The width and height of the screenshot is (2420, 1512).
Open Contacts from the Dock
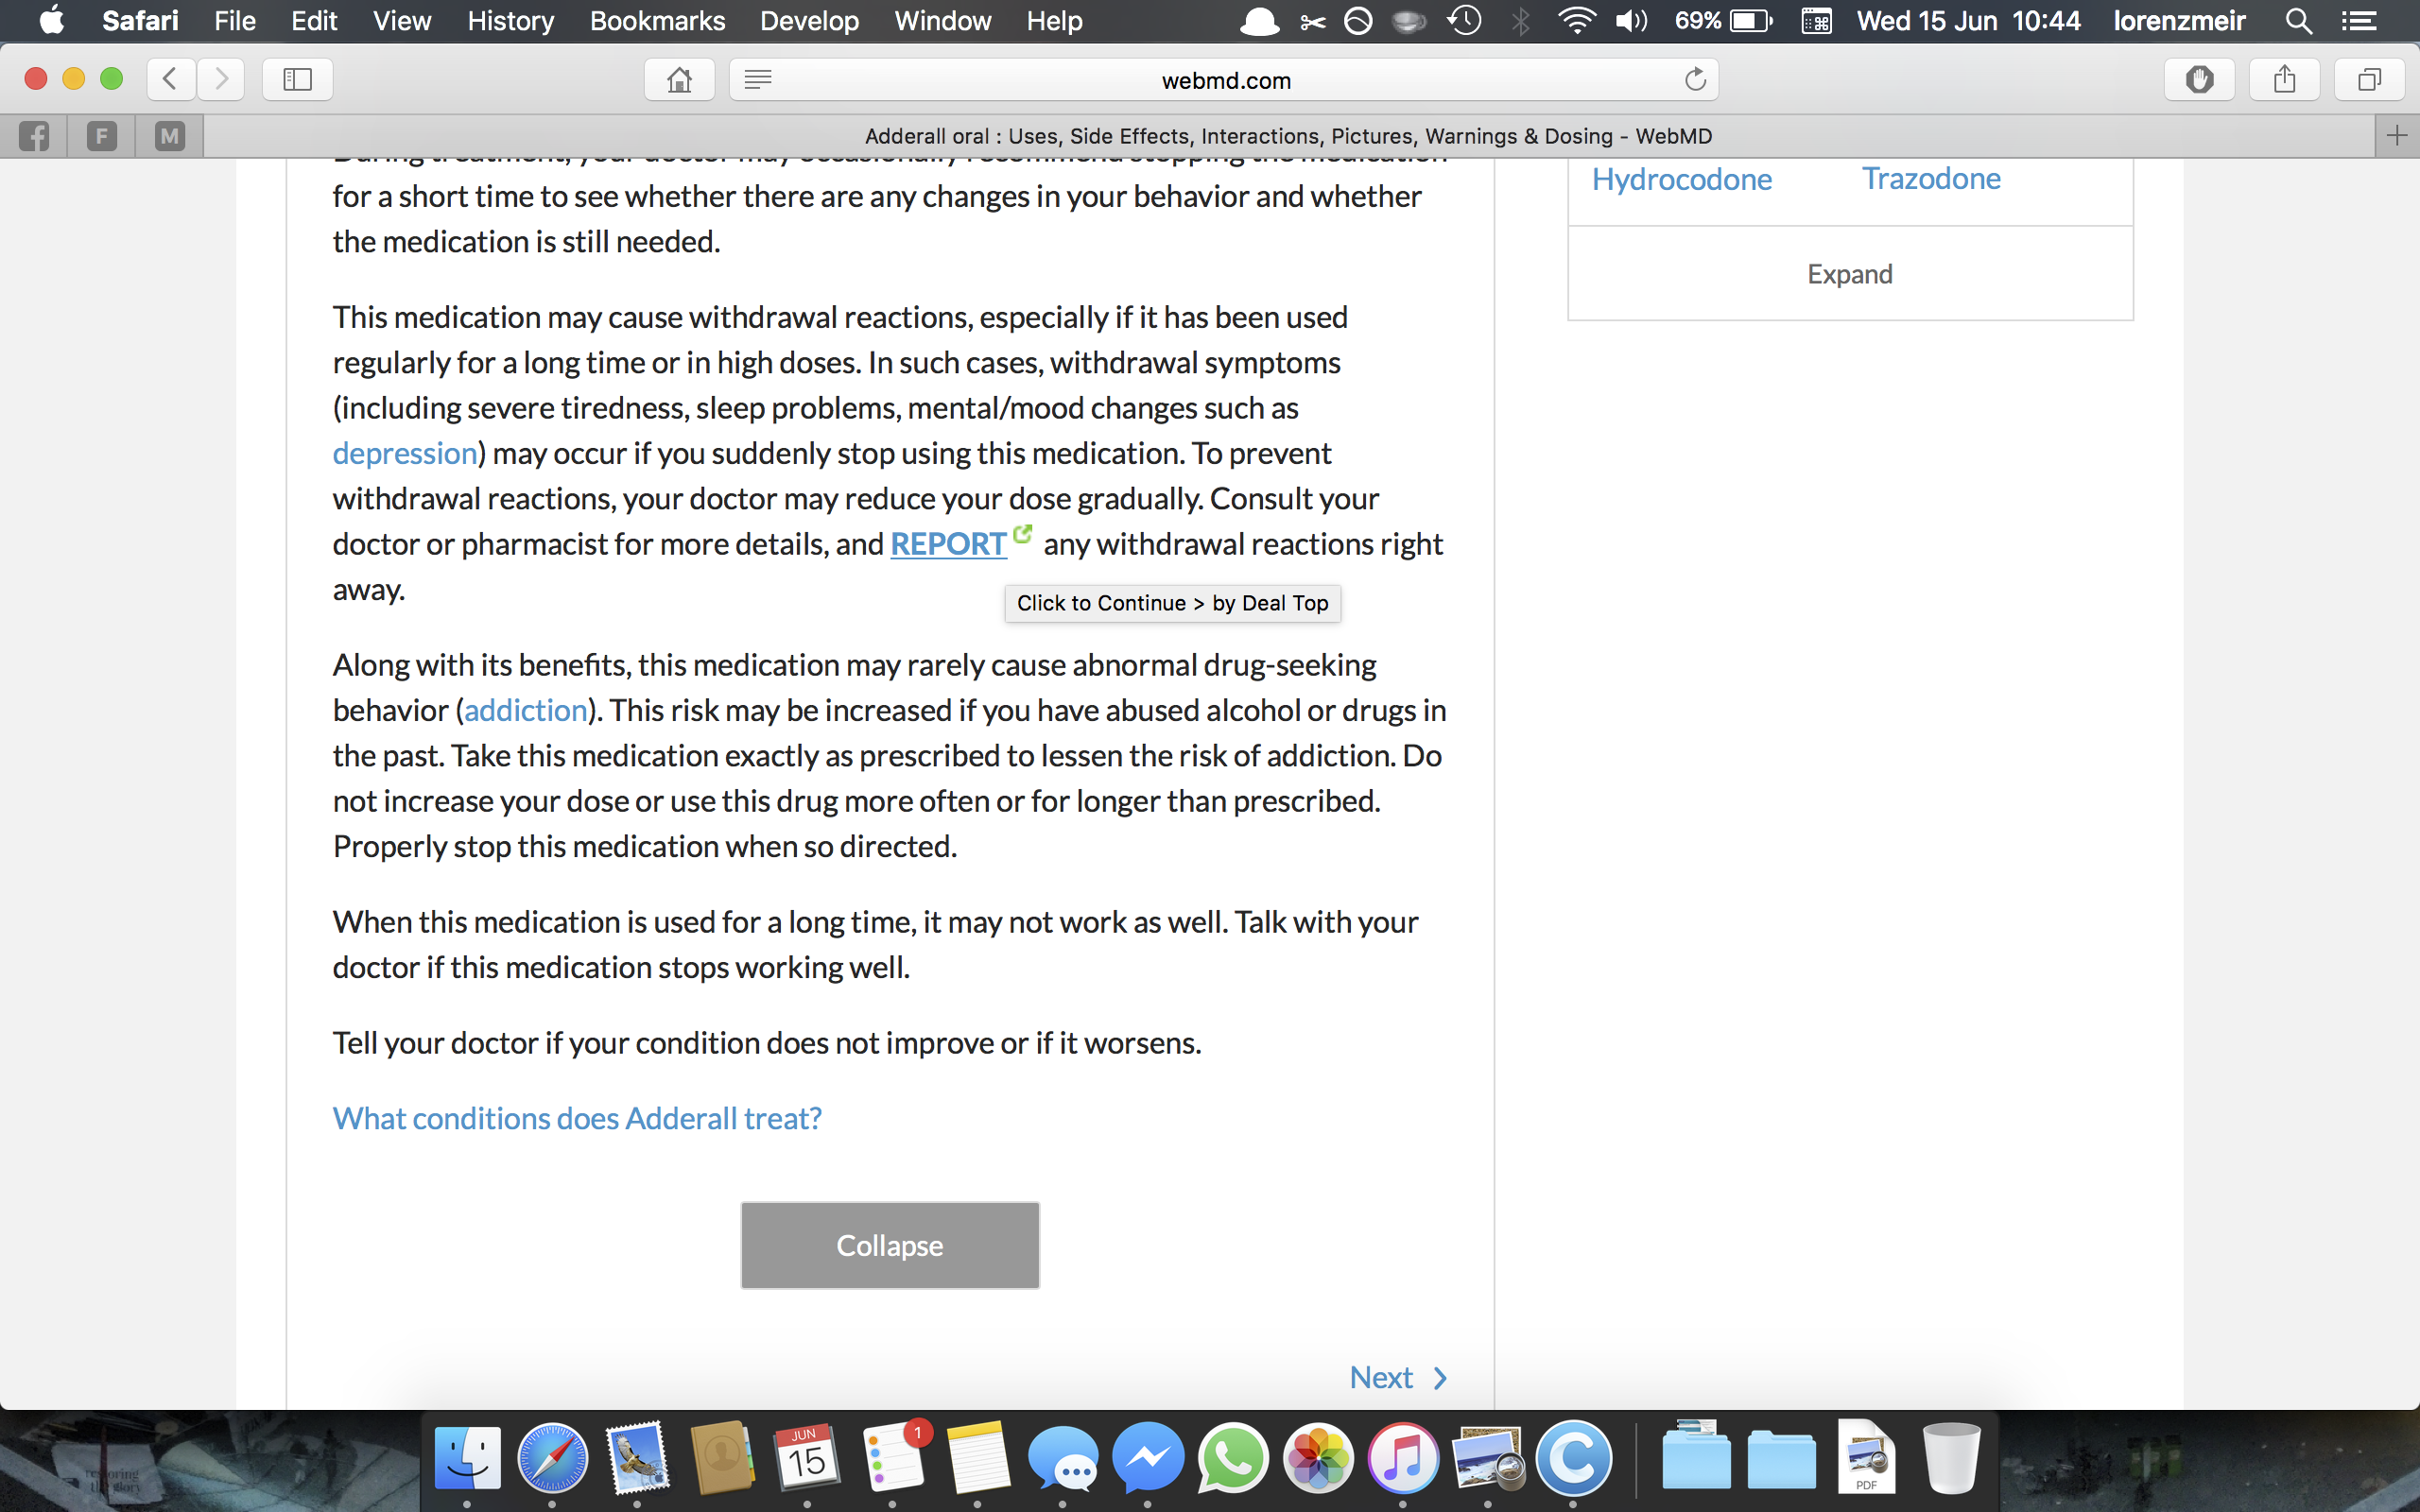coord(722,1459)
